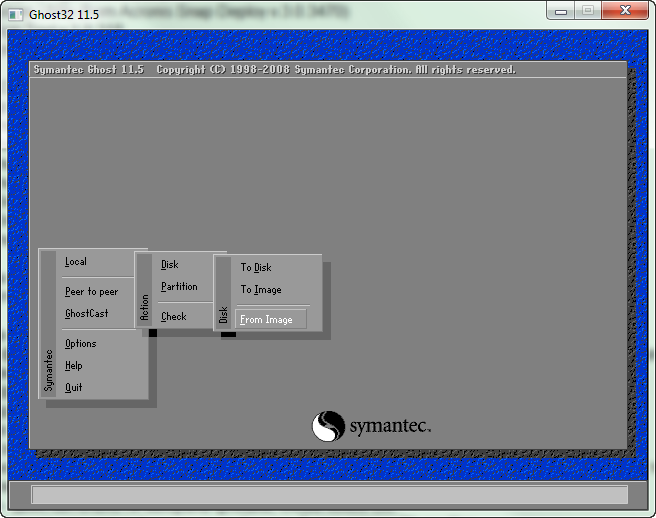Click Help in the main menu
This screenshot has width=656, height=518.
(74, 366)
